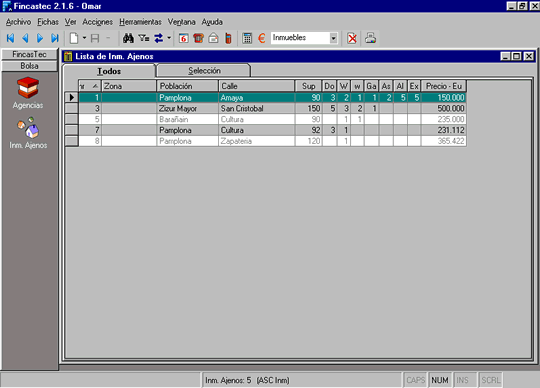Click San Cristobal street cell

[x=257, y=108]
